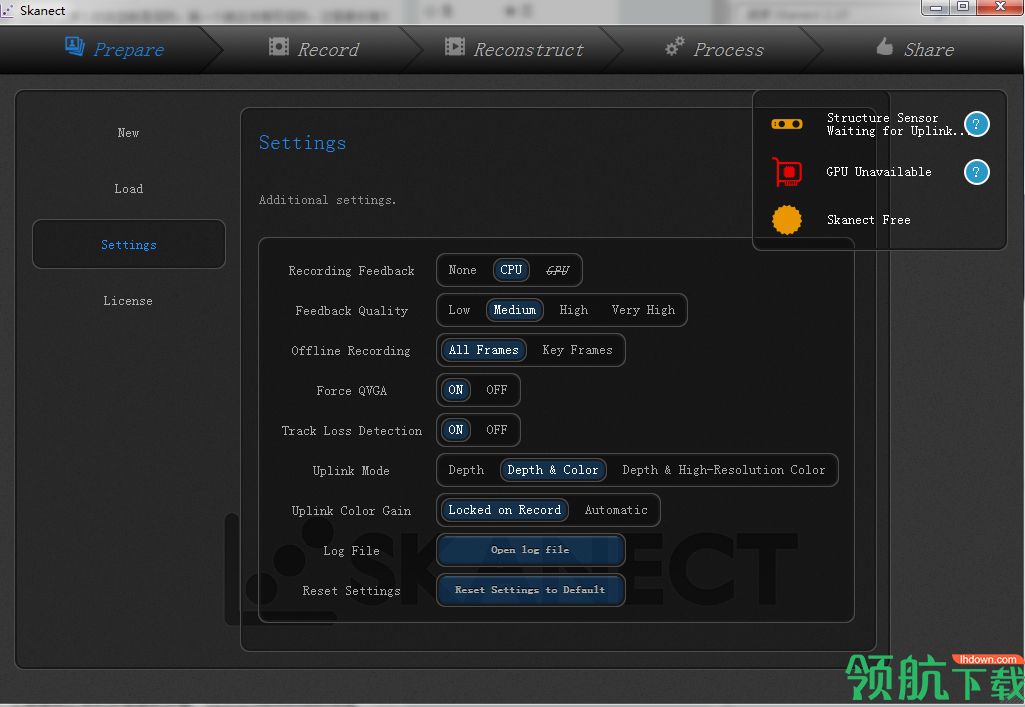Choose Key Frames for Offline Recording
This screenshot has width=1025, height=707.
click(577, 350)
